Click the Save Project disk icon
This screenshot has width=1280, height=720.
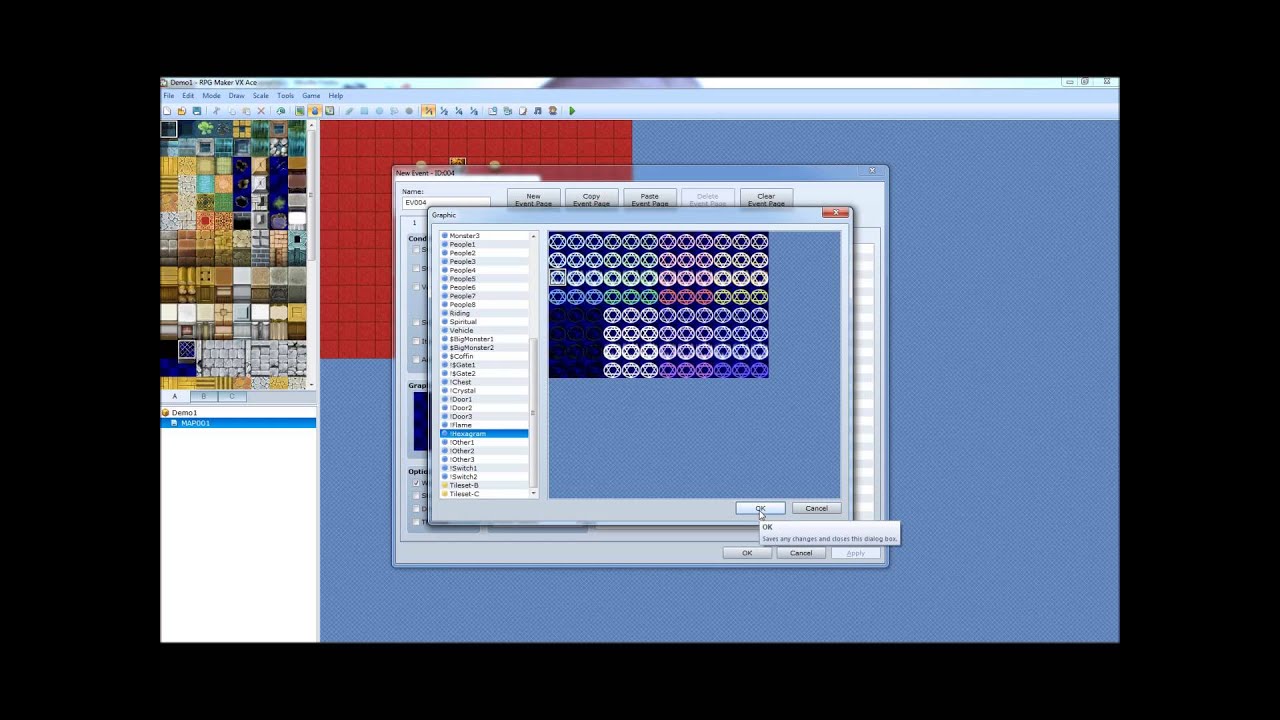[197, 111]
